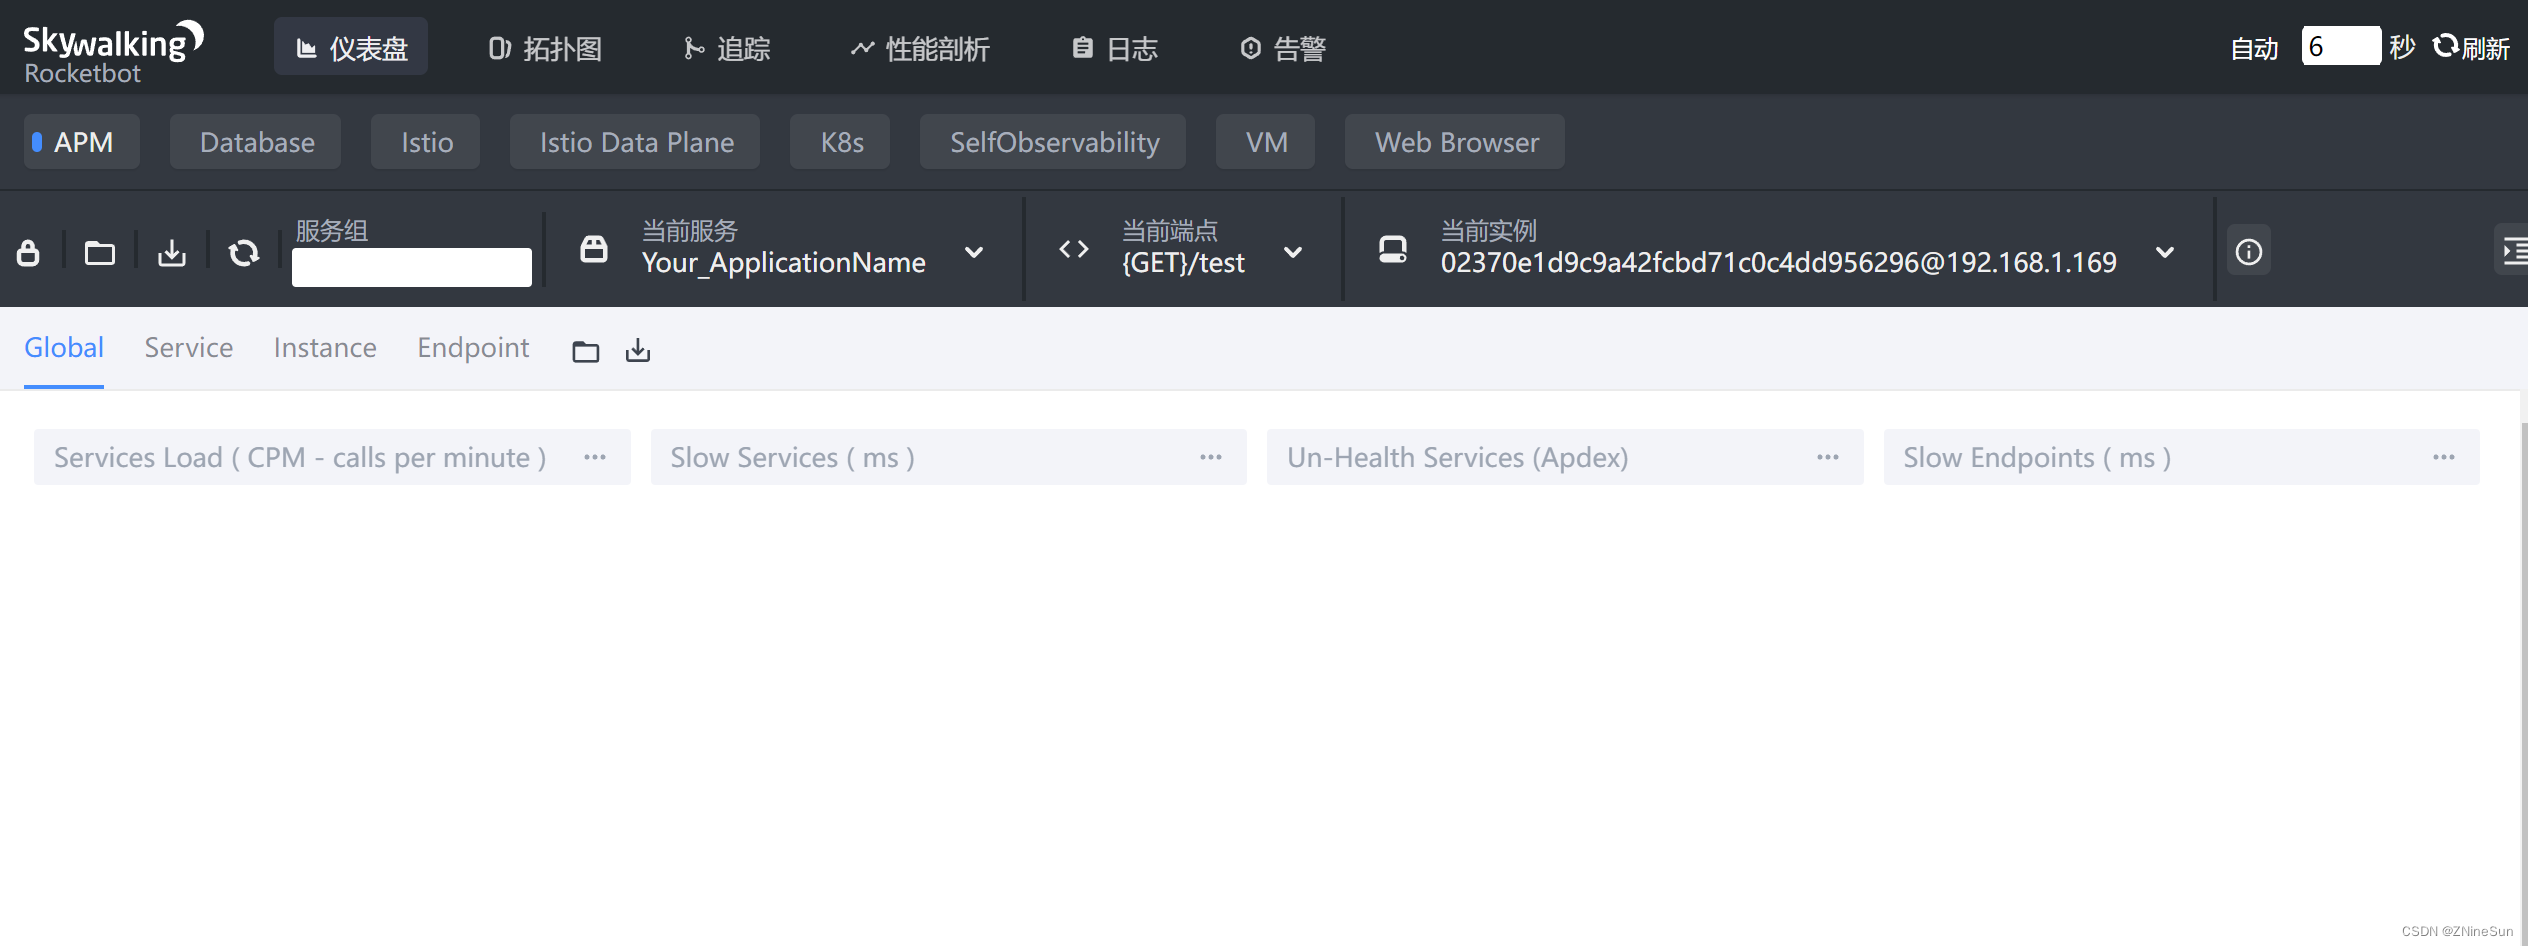This screenshot has height=946, width=2528.
Task: Select the APM dashboard tab
Action: [x=82, y=142]
